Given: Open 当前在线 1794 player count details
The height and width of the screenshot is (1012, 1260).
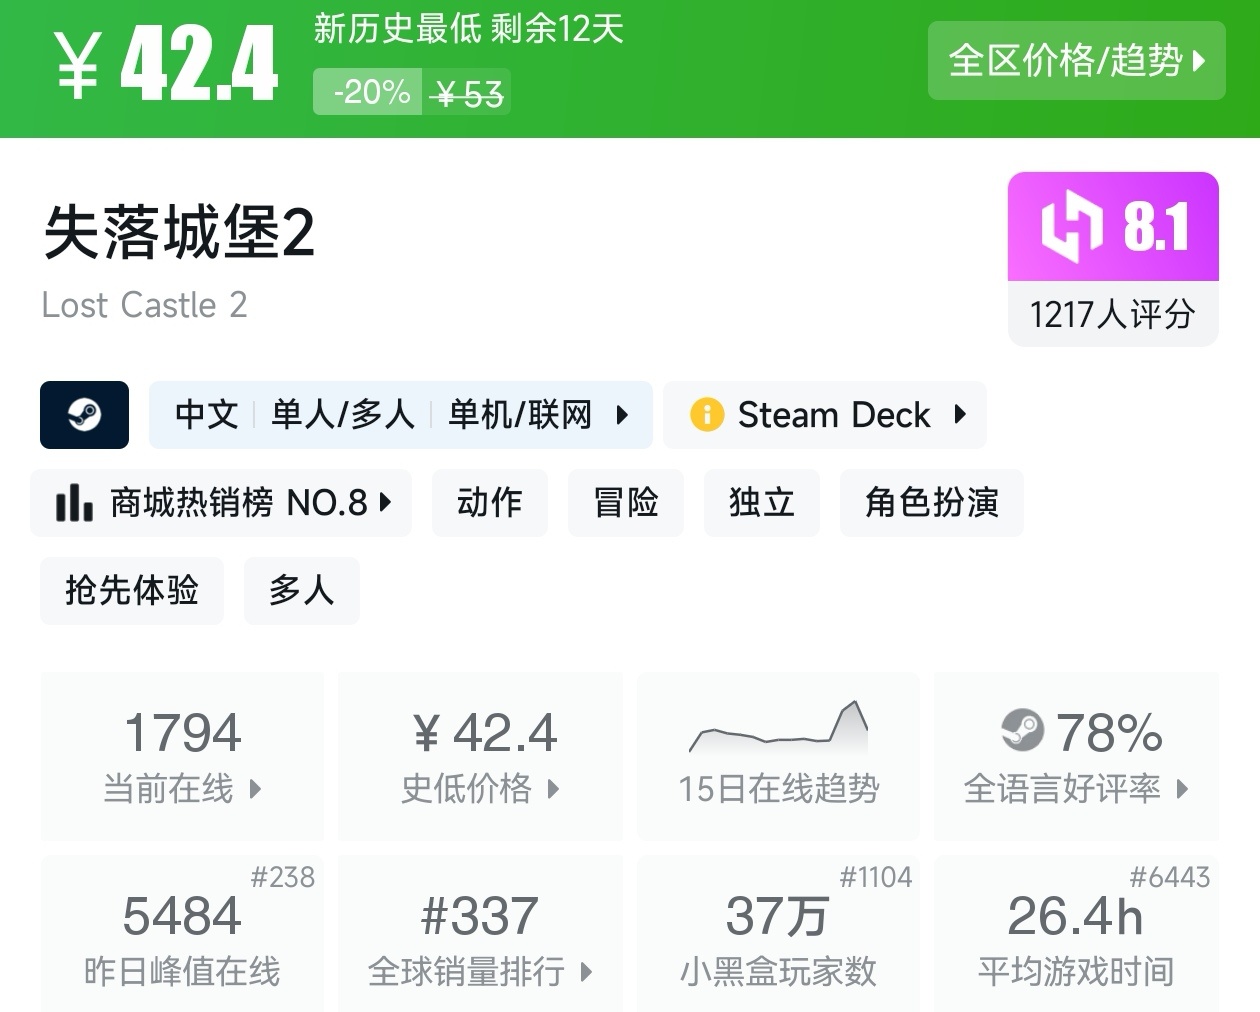Looking at the screenshot, I should coord(183,756).
